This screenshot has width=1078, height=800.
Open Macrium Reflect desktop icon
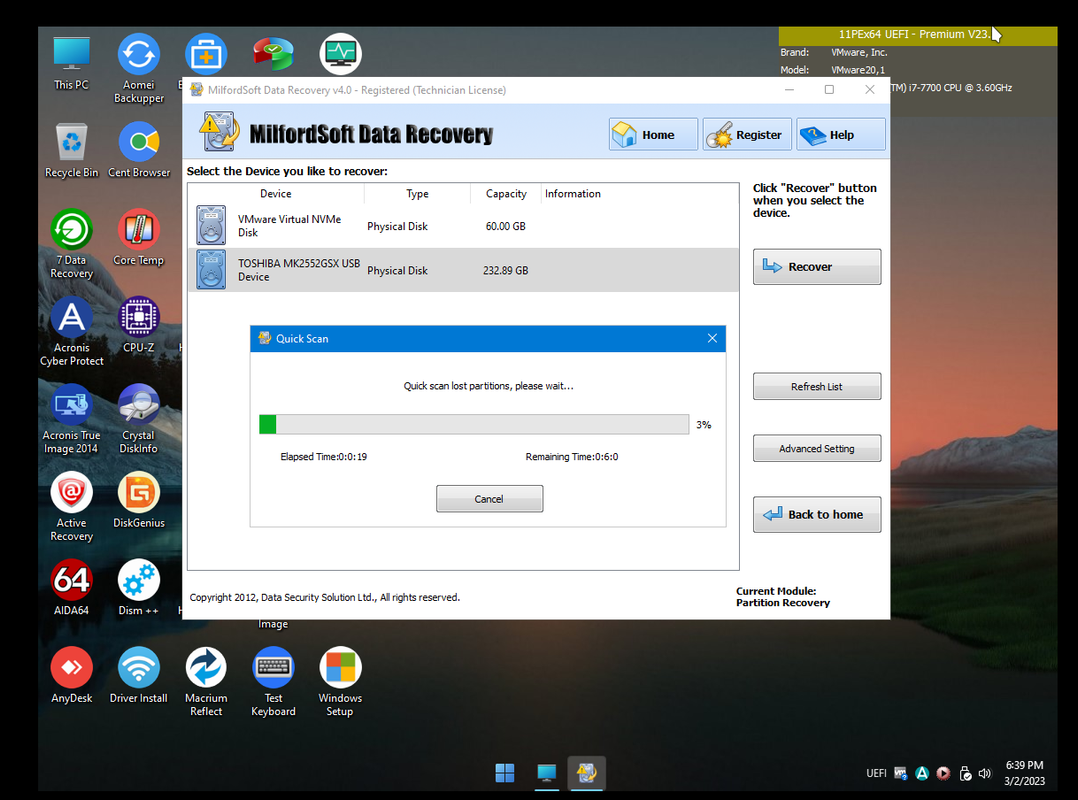(x=206, y=682)
